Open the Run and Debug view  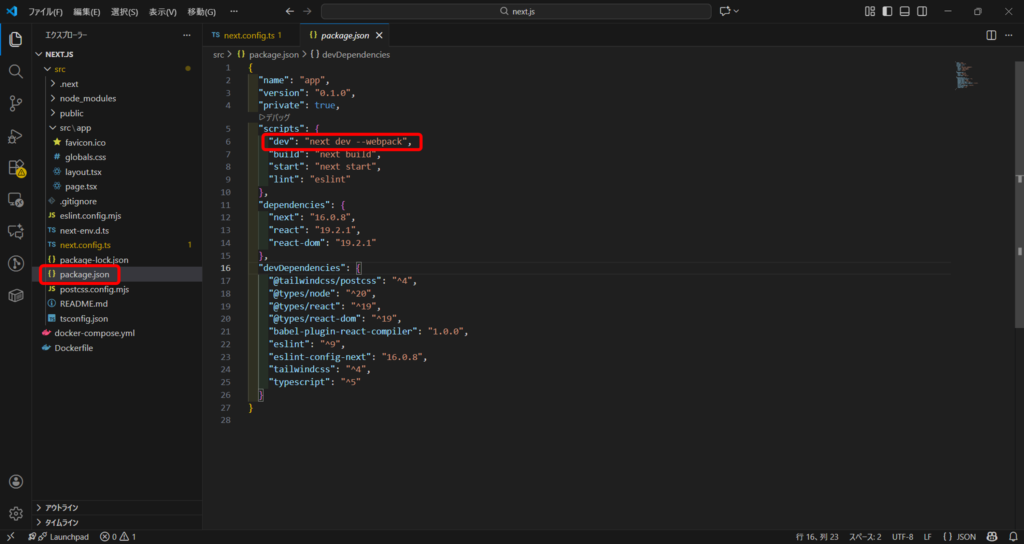(x=15, y=136)
